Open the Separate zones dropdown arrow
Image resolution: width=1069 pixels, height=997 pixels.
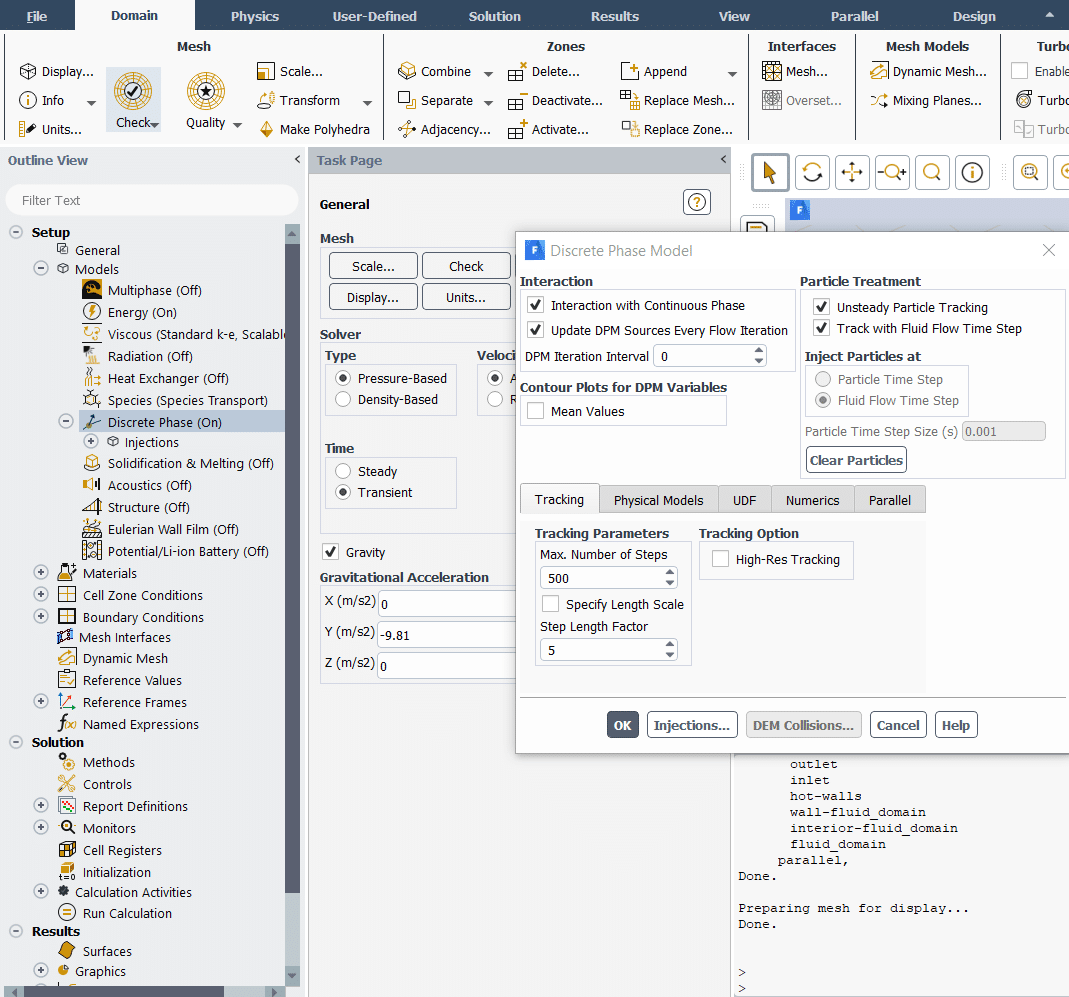click(x=488, y=102)
